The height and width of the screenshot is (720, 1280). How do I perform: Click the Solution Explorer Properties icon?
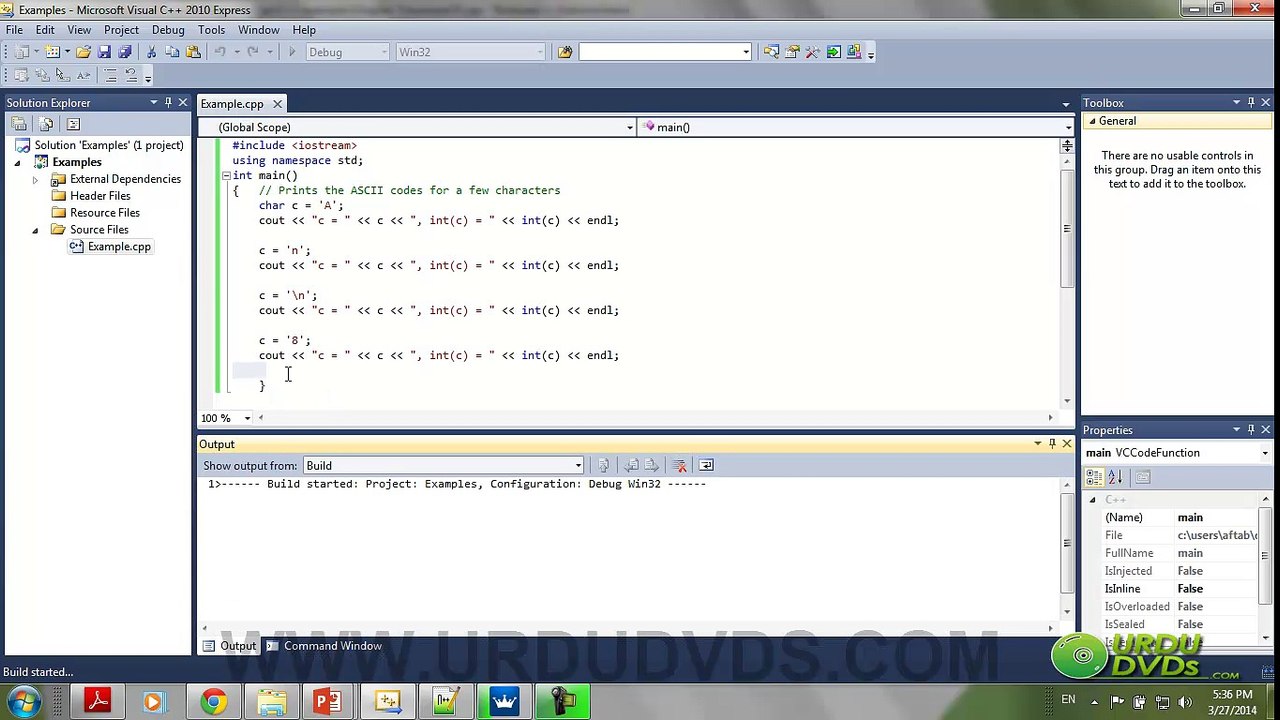coord(19,124)
